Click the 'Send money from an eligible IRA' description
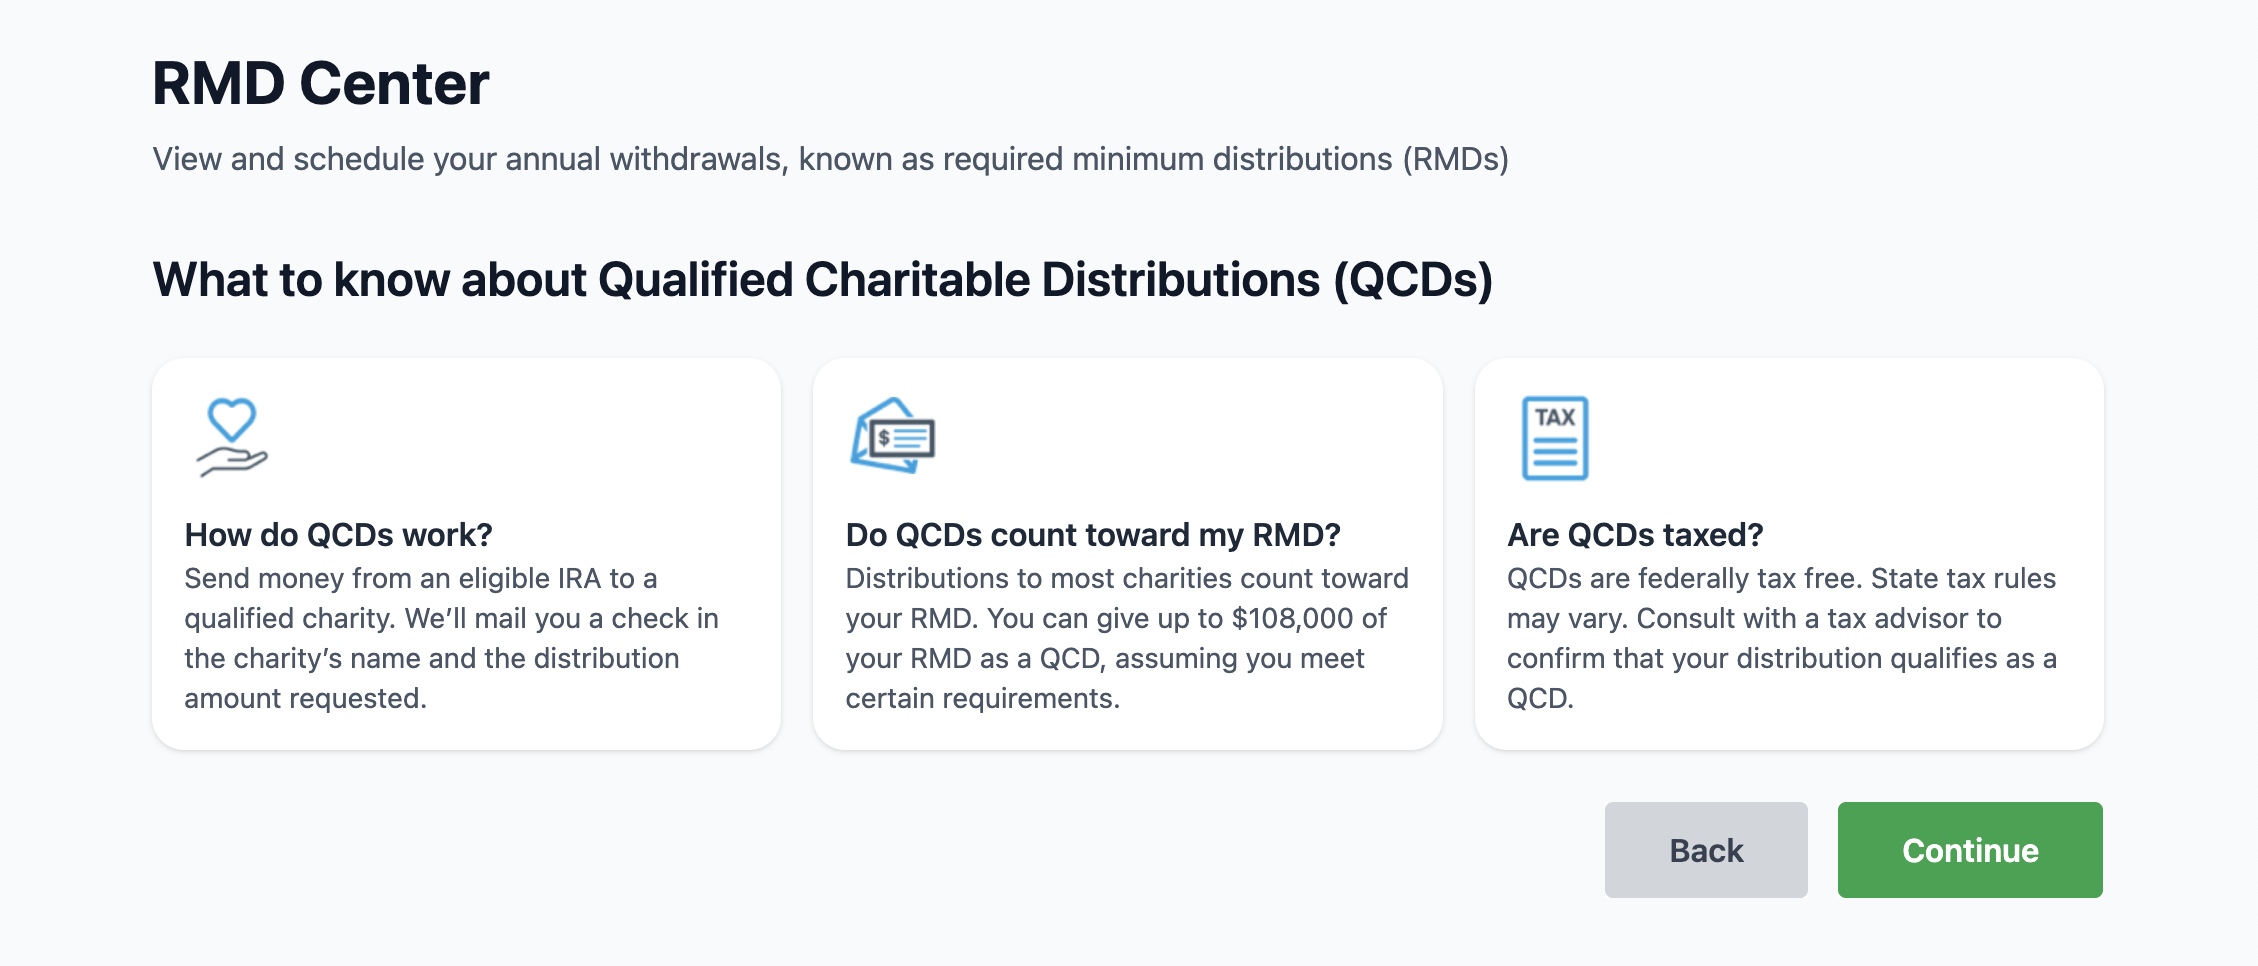2258x966 pixels. click(x=452, y=638)
